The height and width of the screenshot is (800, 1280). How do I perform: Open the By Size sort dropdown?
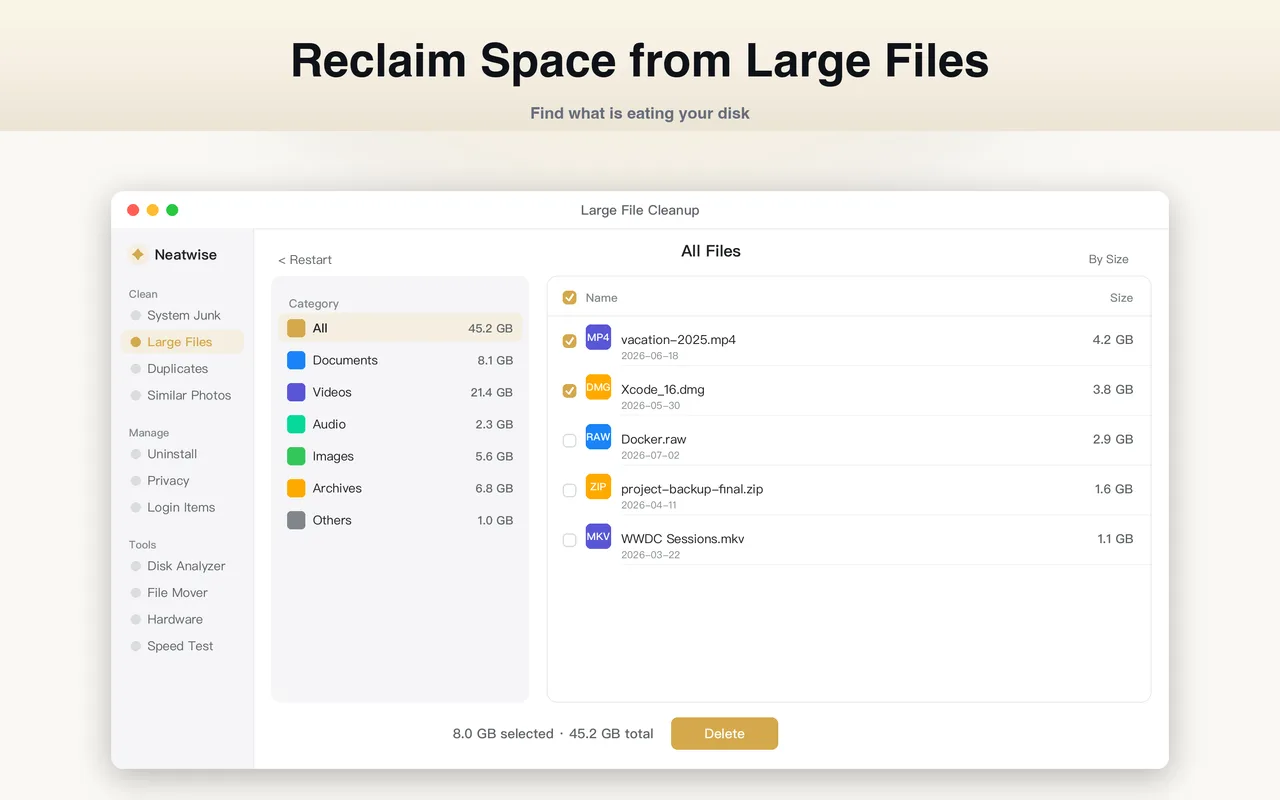point(1108,259)
